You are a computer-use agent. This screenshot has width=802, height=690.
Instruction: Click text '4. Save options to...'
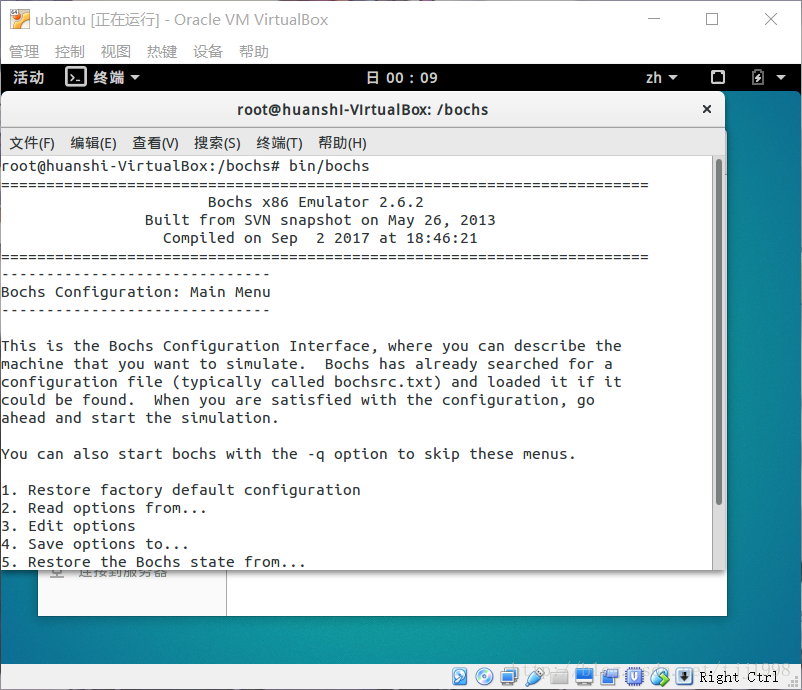[x=95, y=544]
